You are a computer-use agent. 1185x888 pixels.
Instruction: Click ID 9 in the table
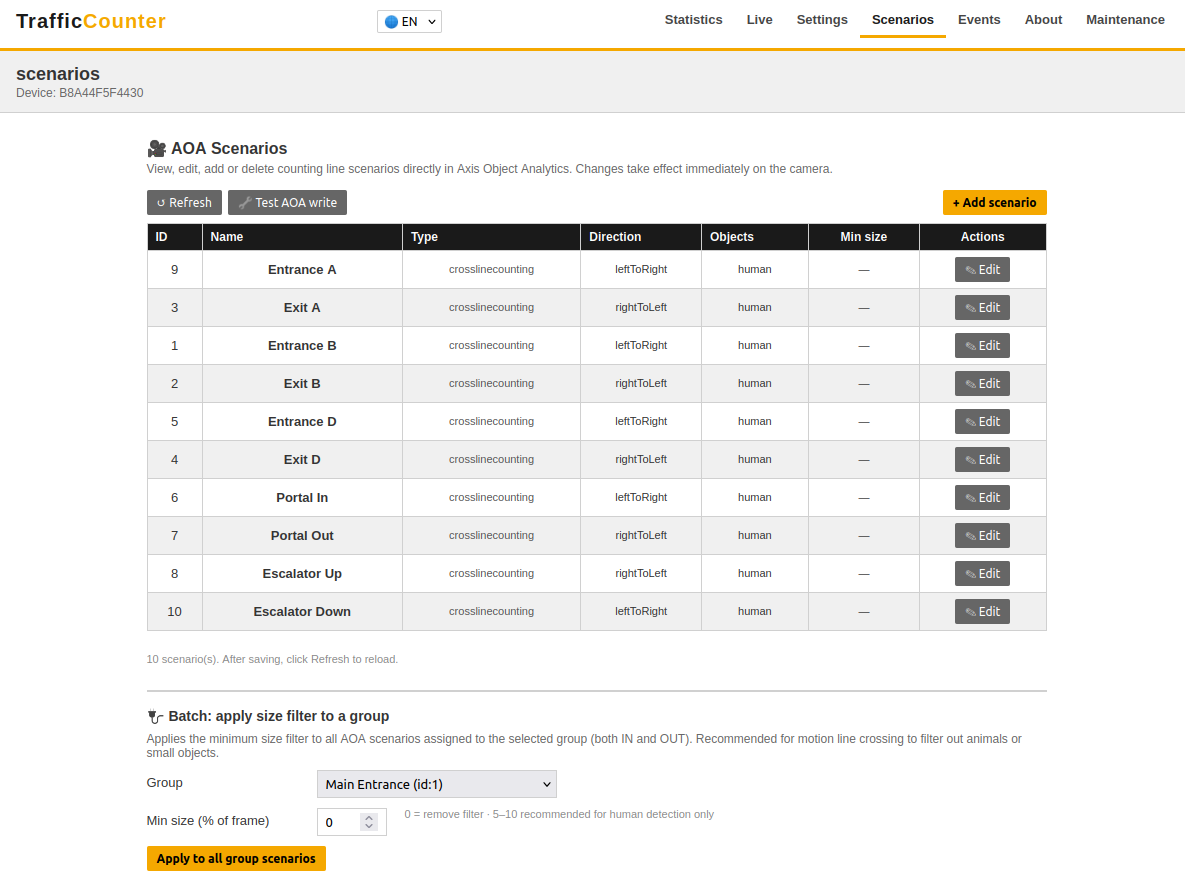(175, 270)
